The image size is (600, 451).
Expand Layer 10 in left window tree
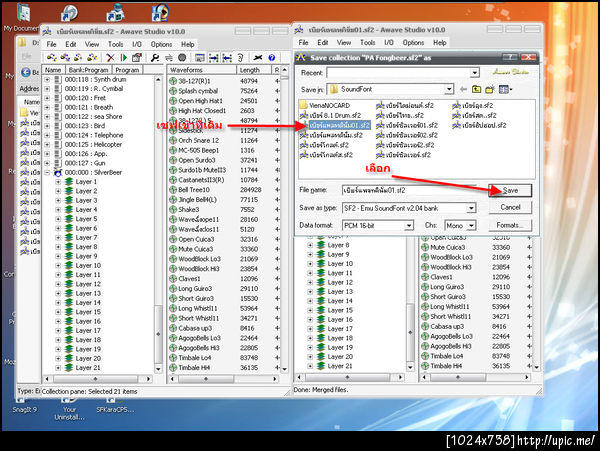click(x=58, y=265)
